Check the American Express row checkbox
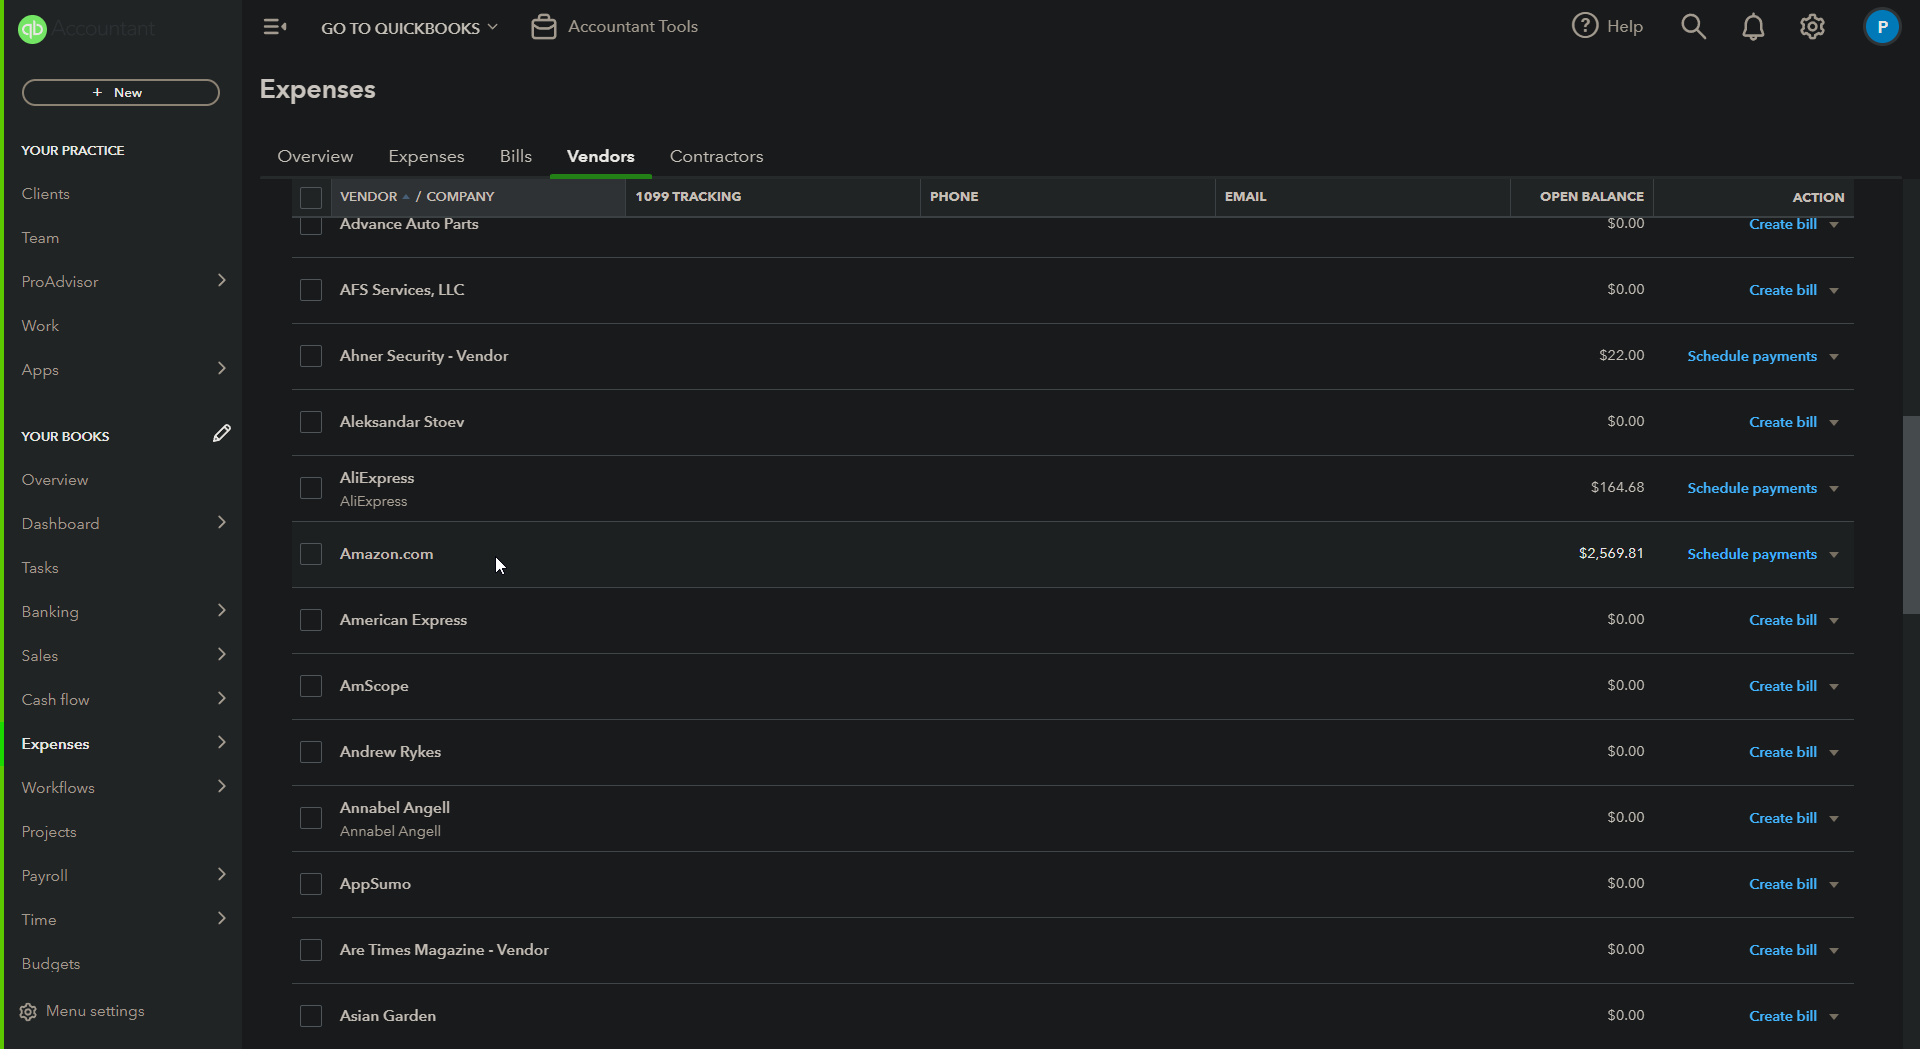Image resolution: width=1920 pixels, height=1049 pixels. click(311, 620)
